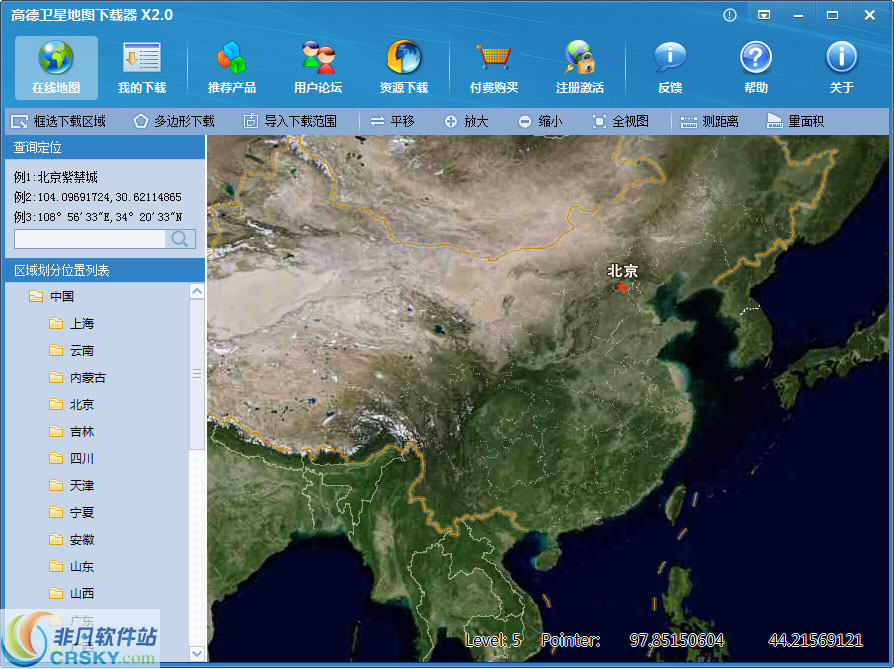Minimize the application window

pyautogui.click(x=798, y=15)
